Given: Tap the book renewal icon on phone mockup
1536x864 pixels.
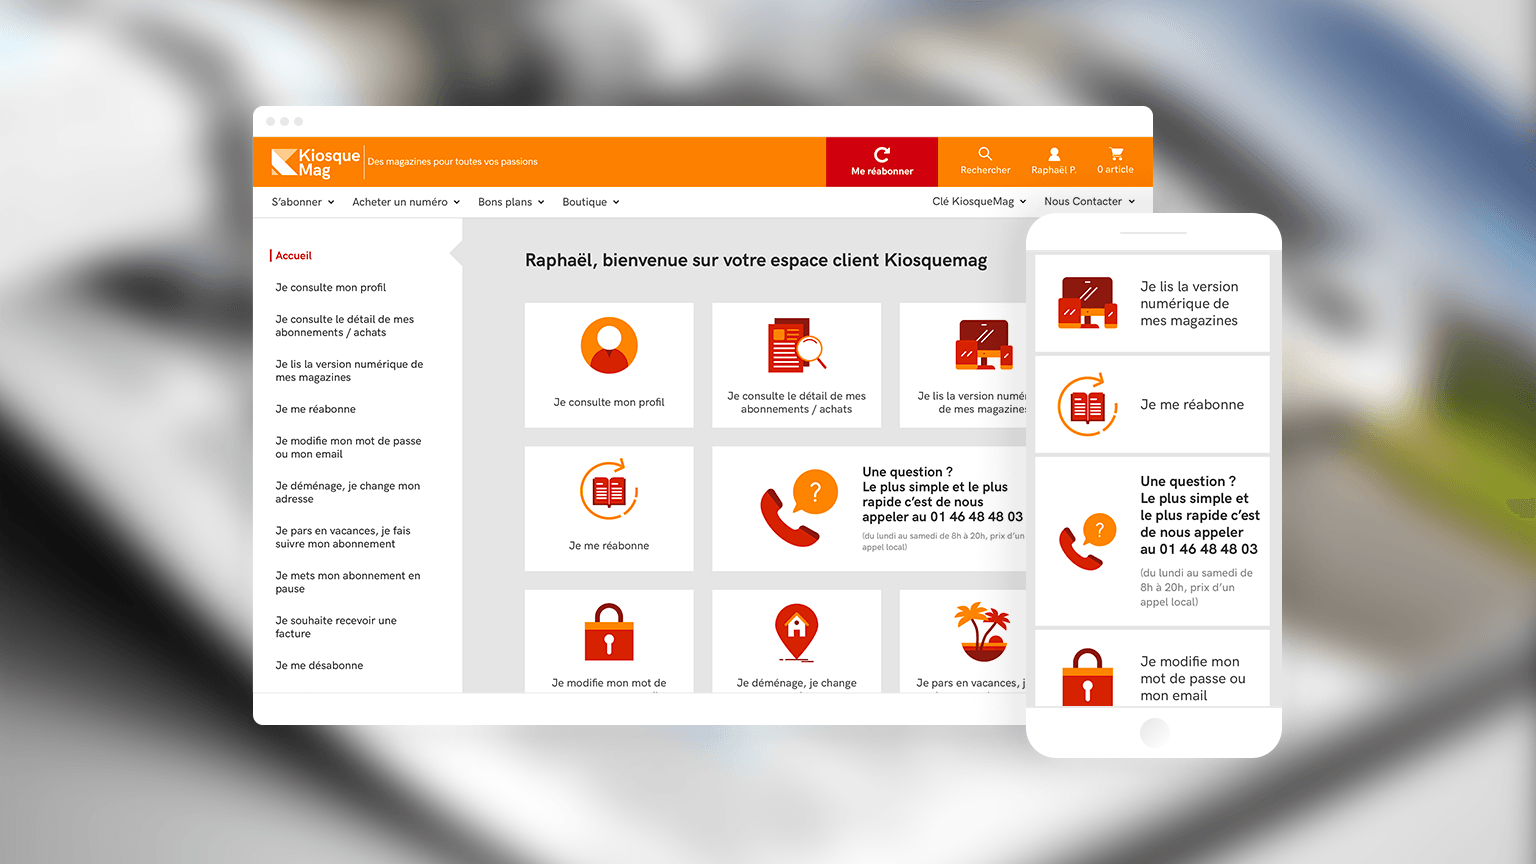Looking at the screenshot, I should click(x=1088, y=405).
